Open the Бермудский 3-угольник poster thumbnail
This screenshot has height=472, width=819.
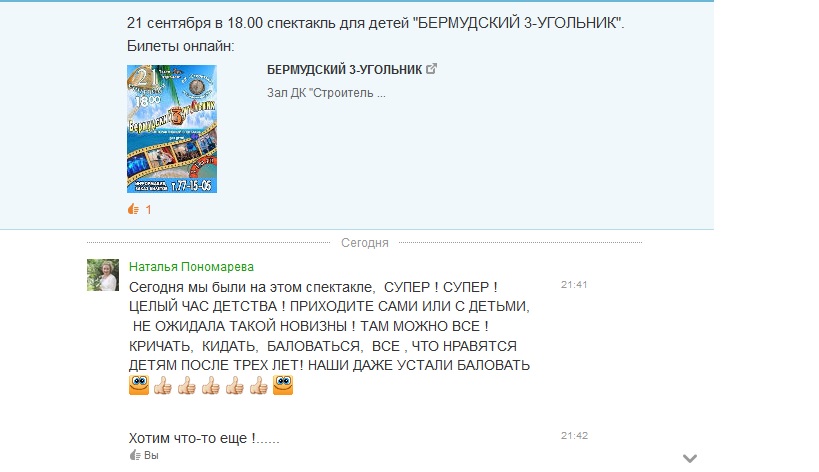tap(172, 129)
